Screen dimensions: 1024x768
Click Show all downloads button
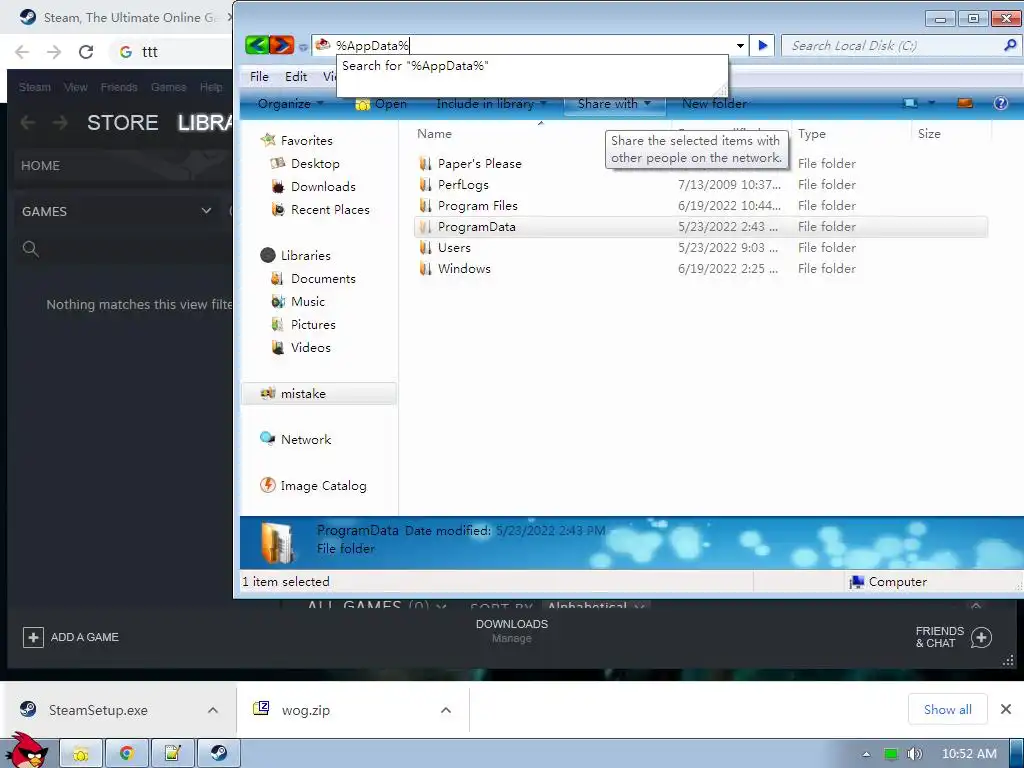[948, 709]
